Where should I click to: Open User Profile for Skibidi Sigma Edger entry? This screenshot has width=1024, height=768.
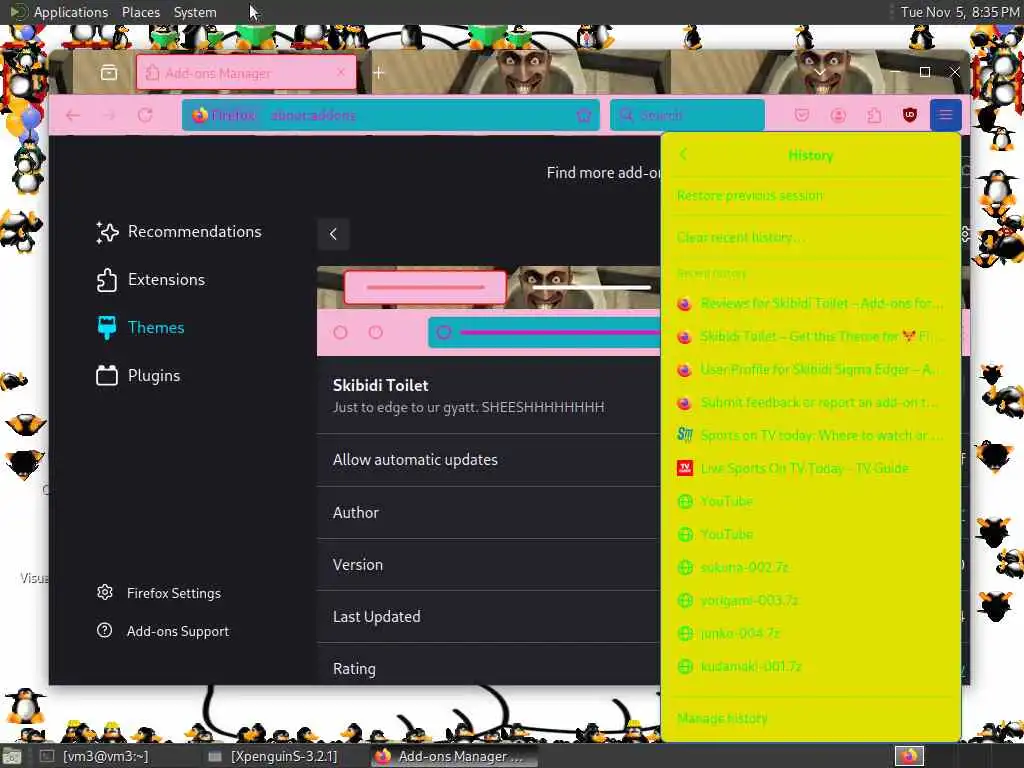pos(810,370)
